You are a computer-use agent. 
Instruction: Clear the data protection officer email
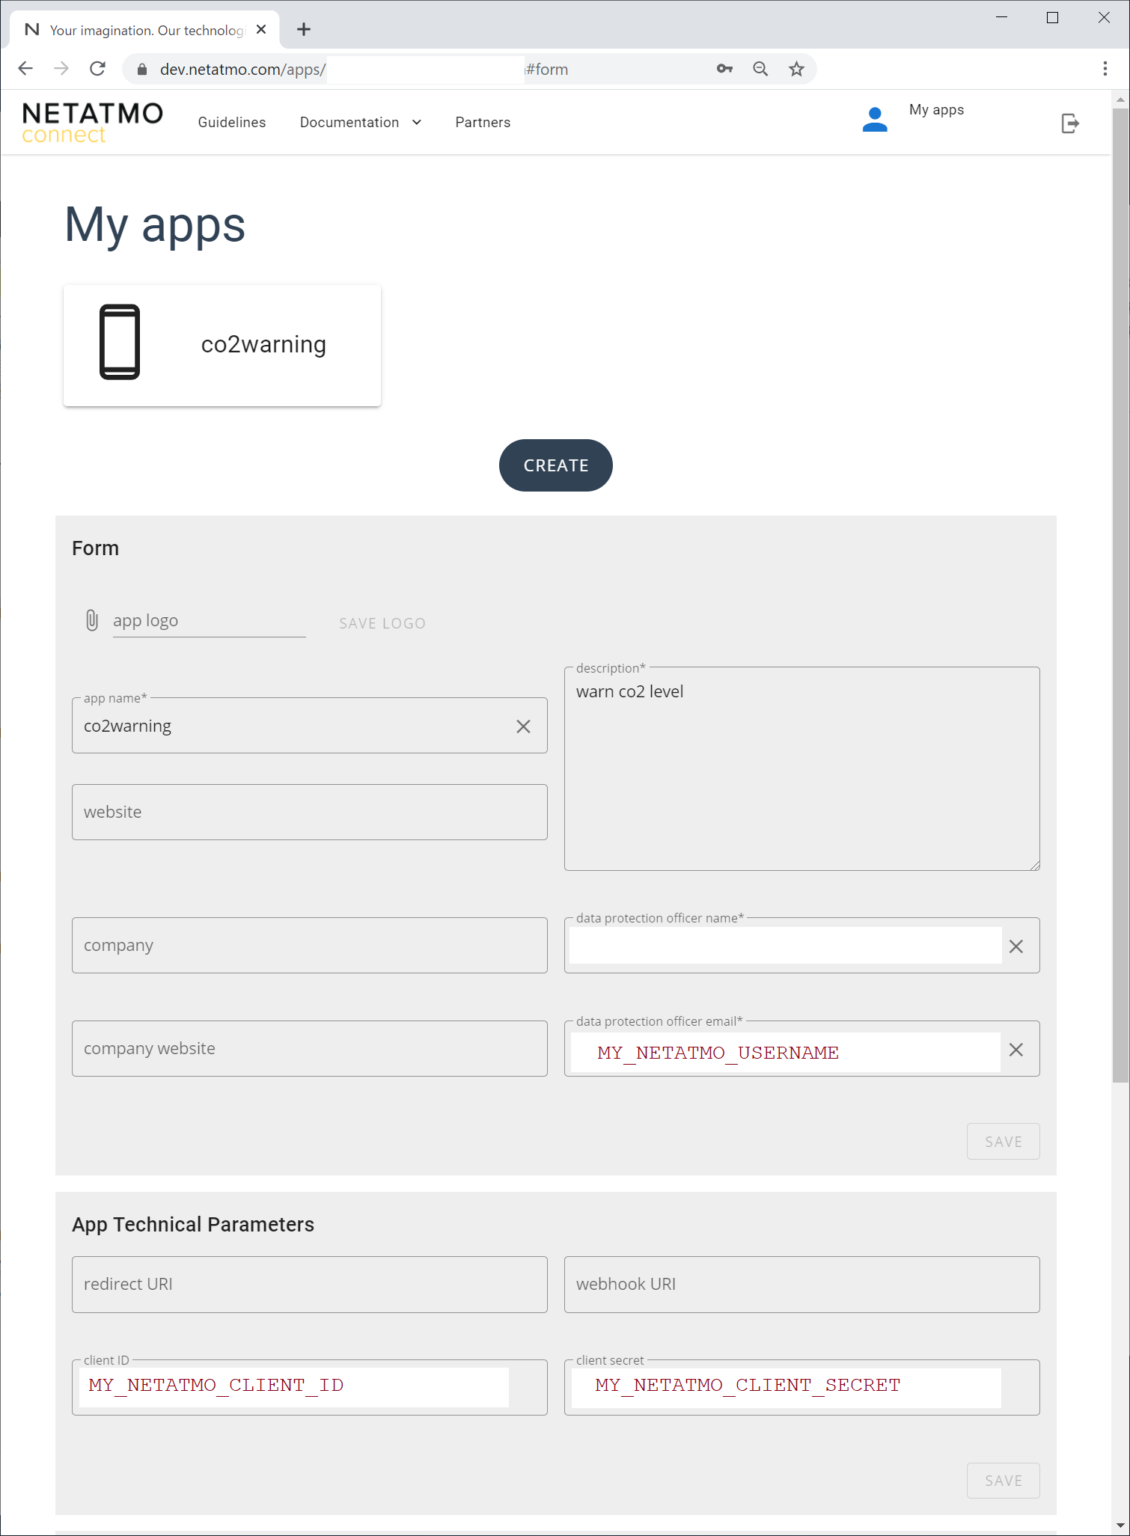click(x=1015, y=1049)
